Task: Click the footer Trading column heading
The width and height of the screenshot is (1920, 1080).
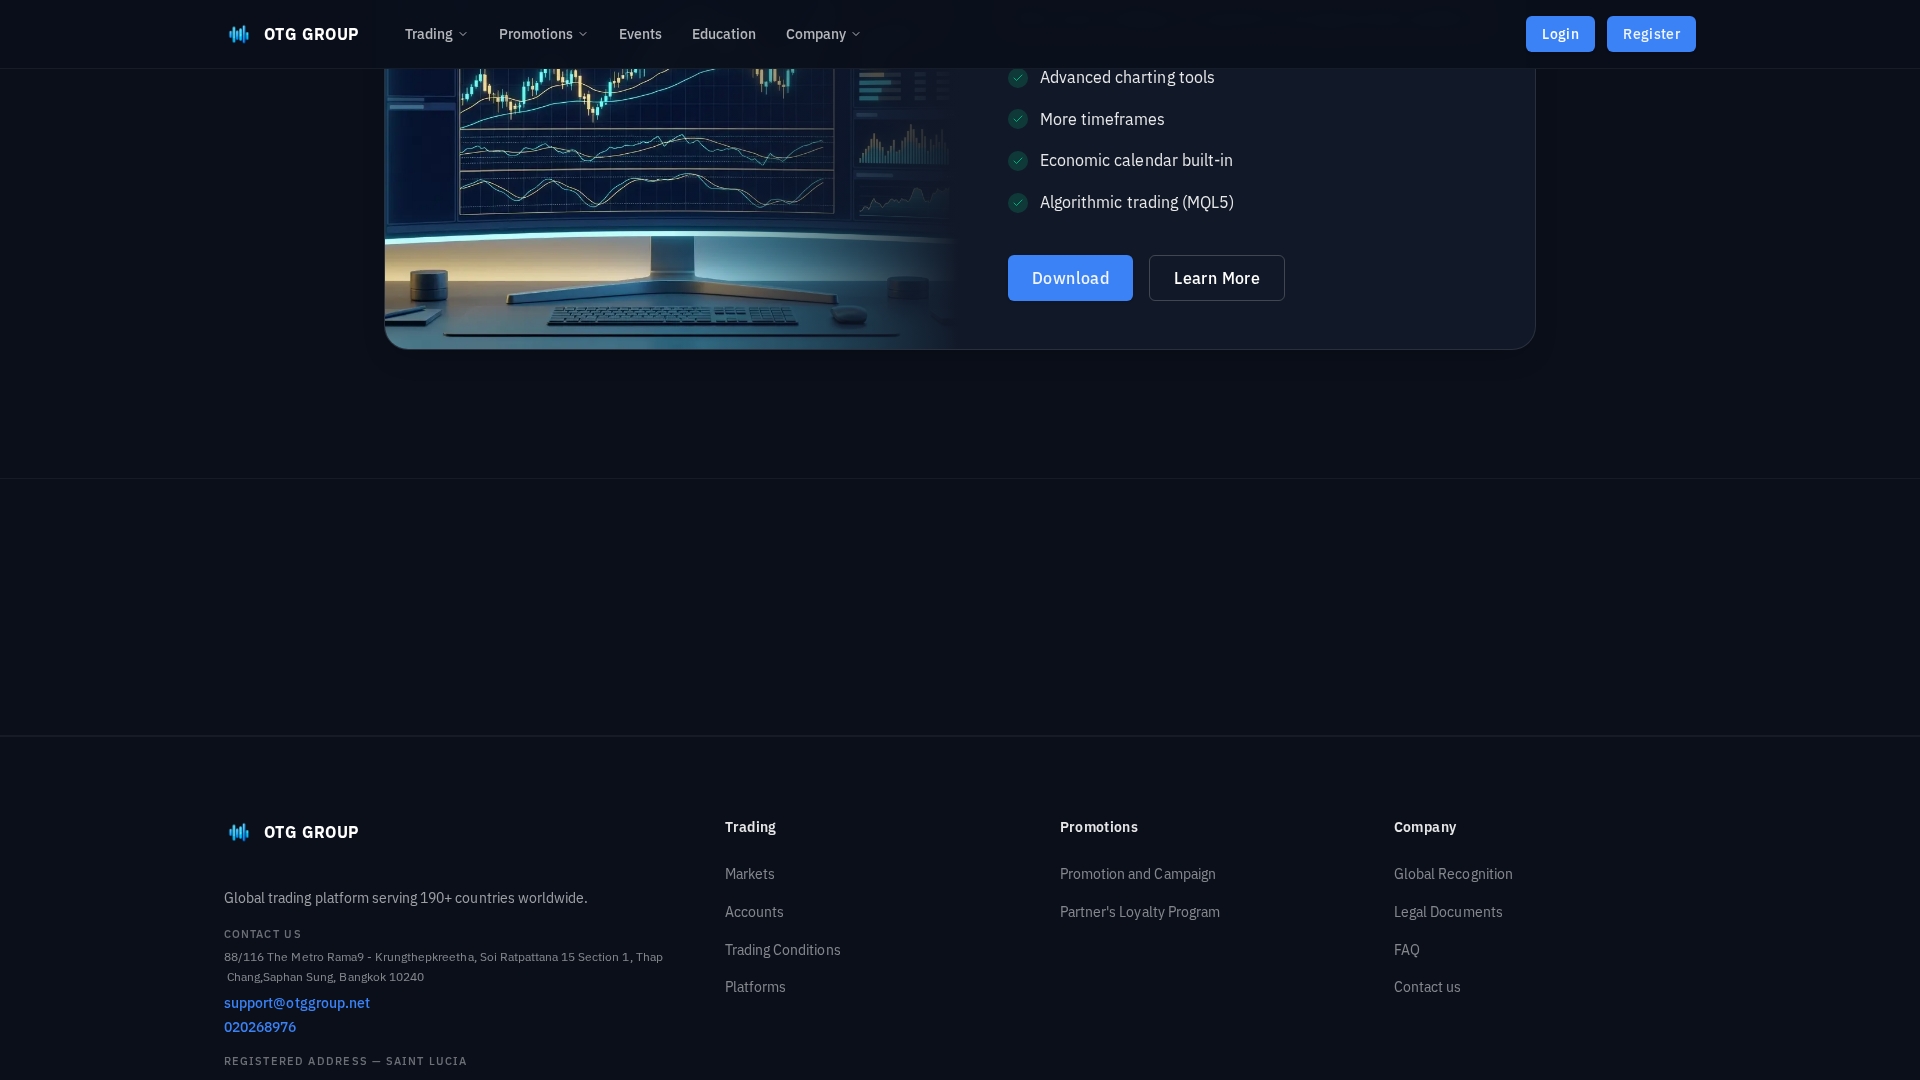Action: (750, 827)
